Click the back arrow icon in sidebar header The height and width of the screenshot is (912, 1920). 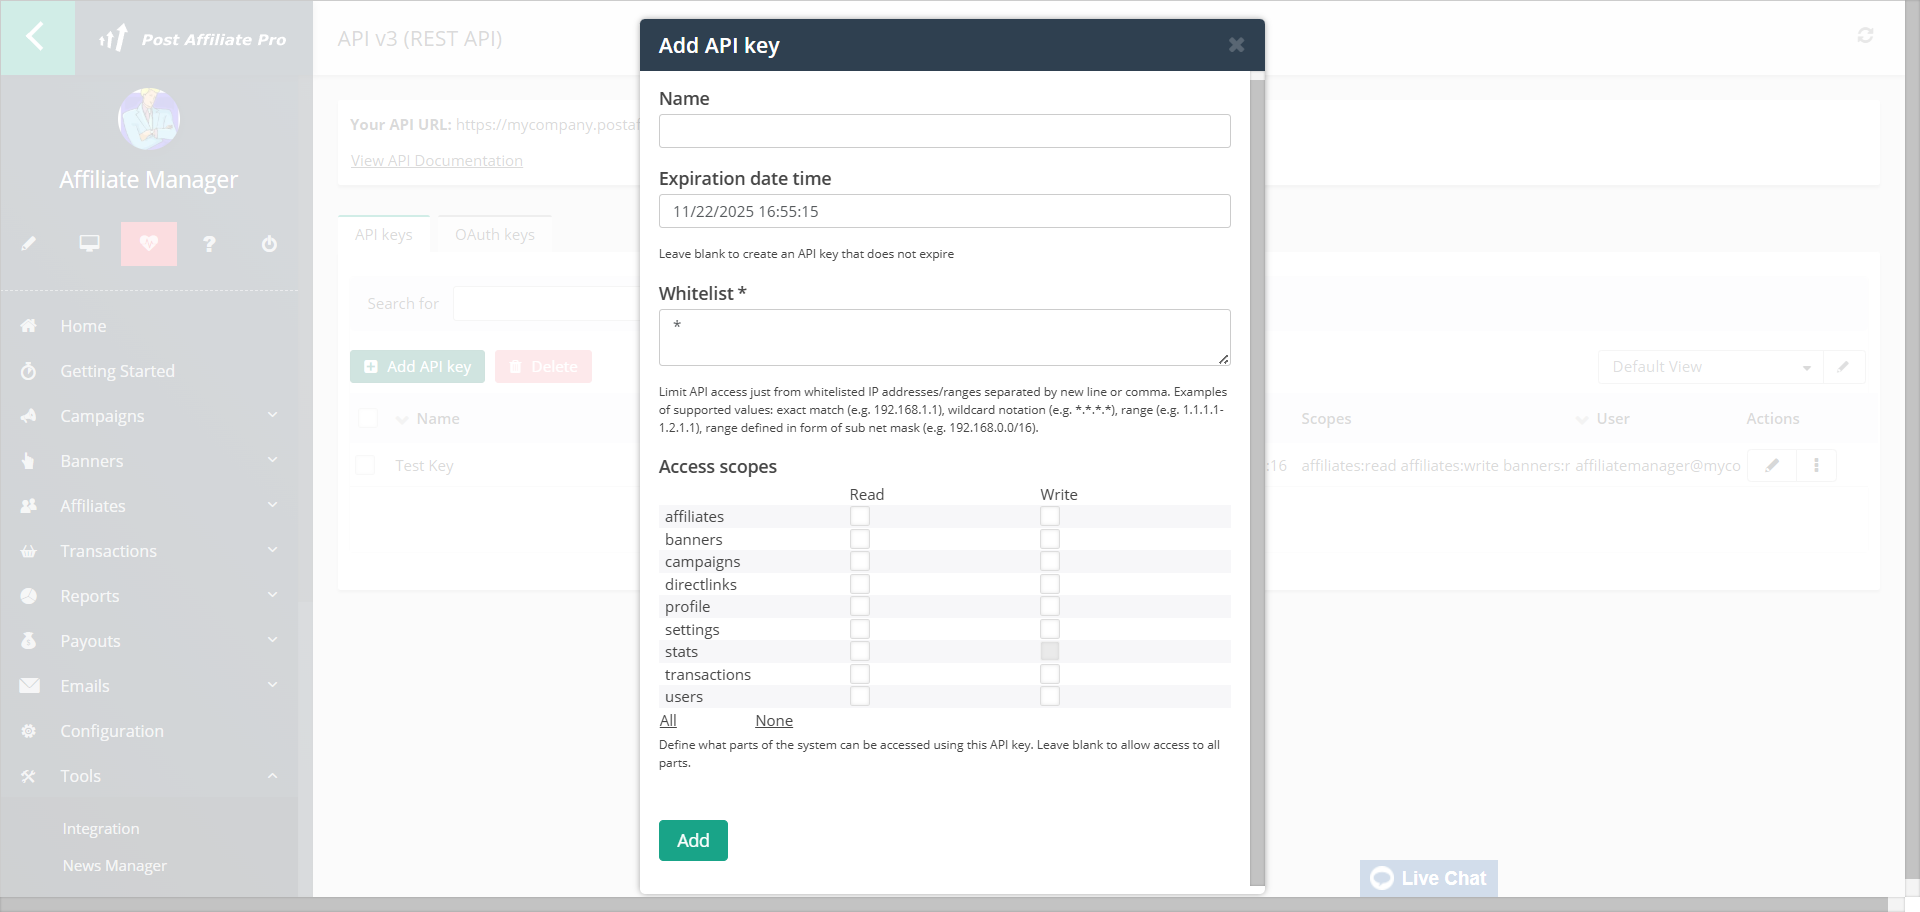pyautogui.click(x=36, y=37)
